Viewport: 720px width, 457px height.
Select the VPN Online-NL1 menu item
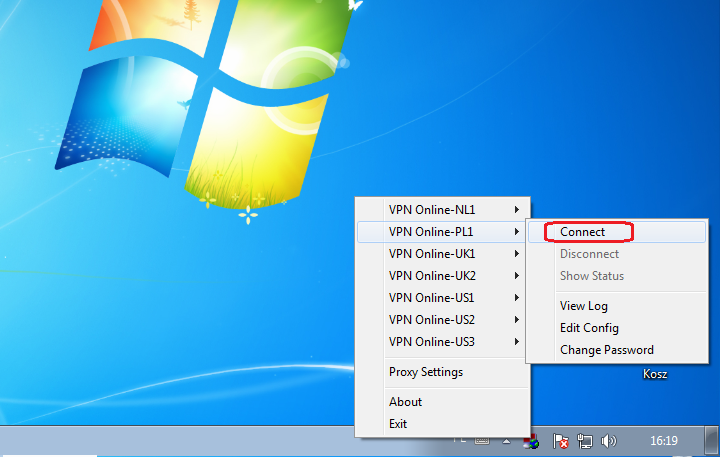point(443,210)
